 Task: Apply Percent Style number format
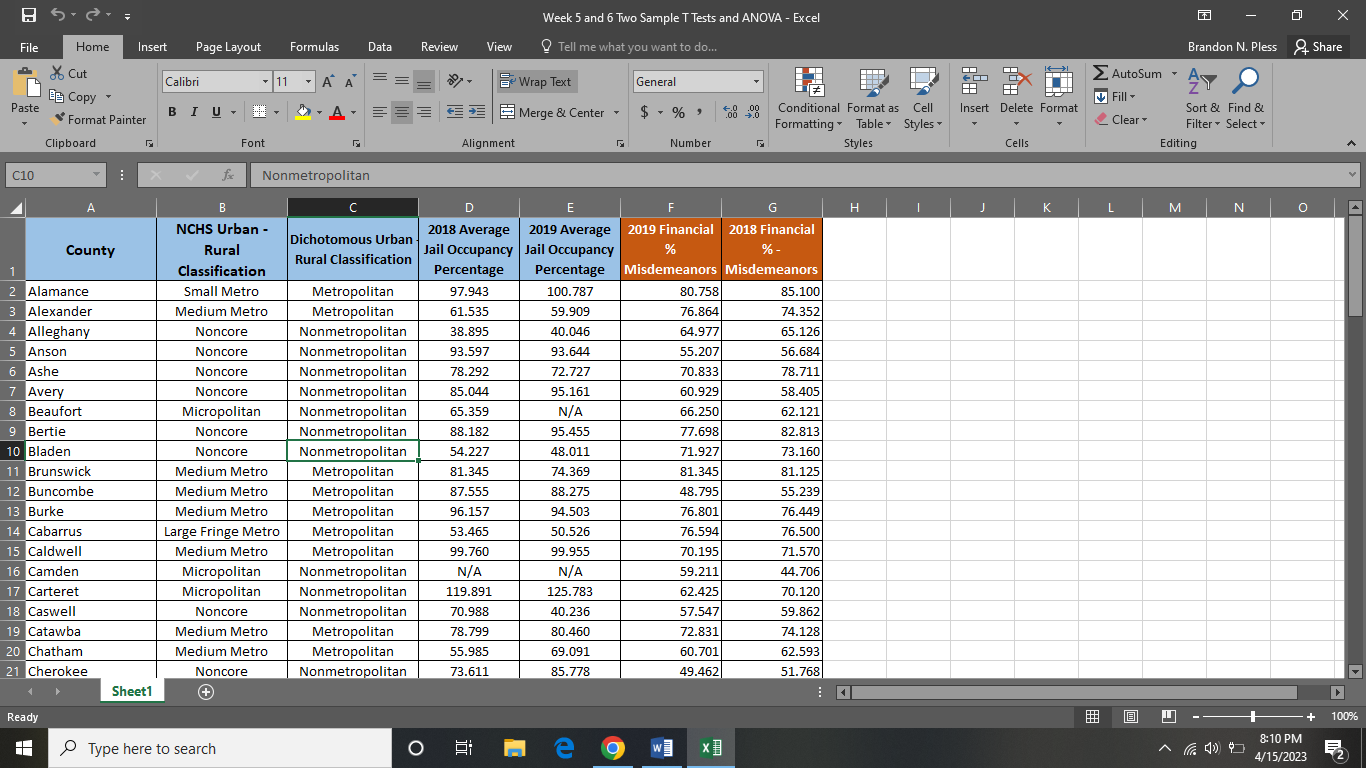[x=676, y=112]
